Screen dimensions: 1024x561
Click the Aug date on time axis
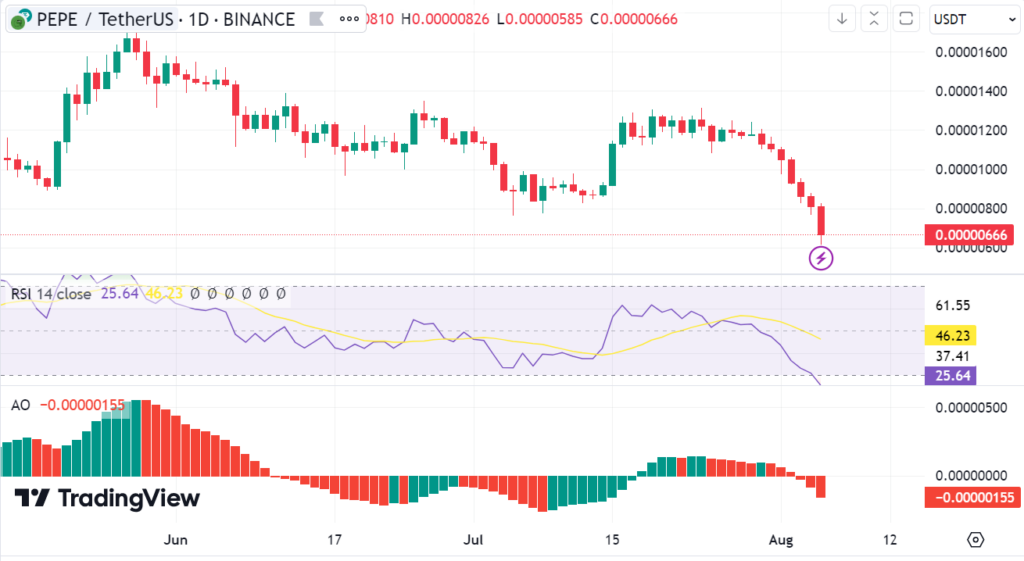tap(781, 540)
